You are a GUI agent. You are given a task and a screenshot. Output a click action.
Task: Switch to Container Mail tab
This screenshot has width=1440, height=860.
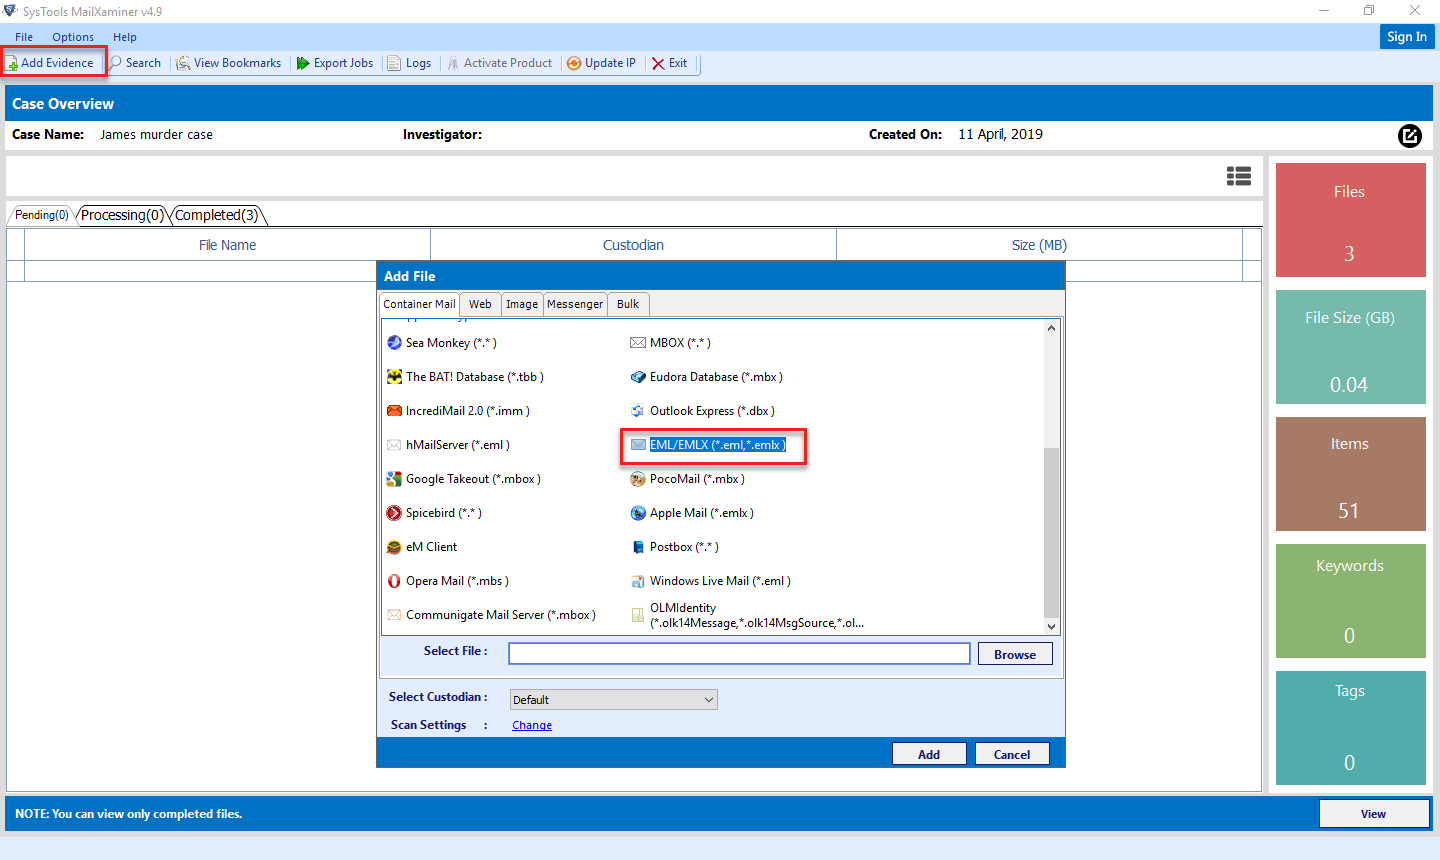pos(419,304)
